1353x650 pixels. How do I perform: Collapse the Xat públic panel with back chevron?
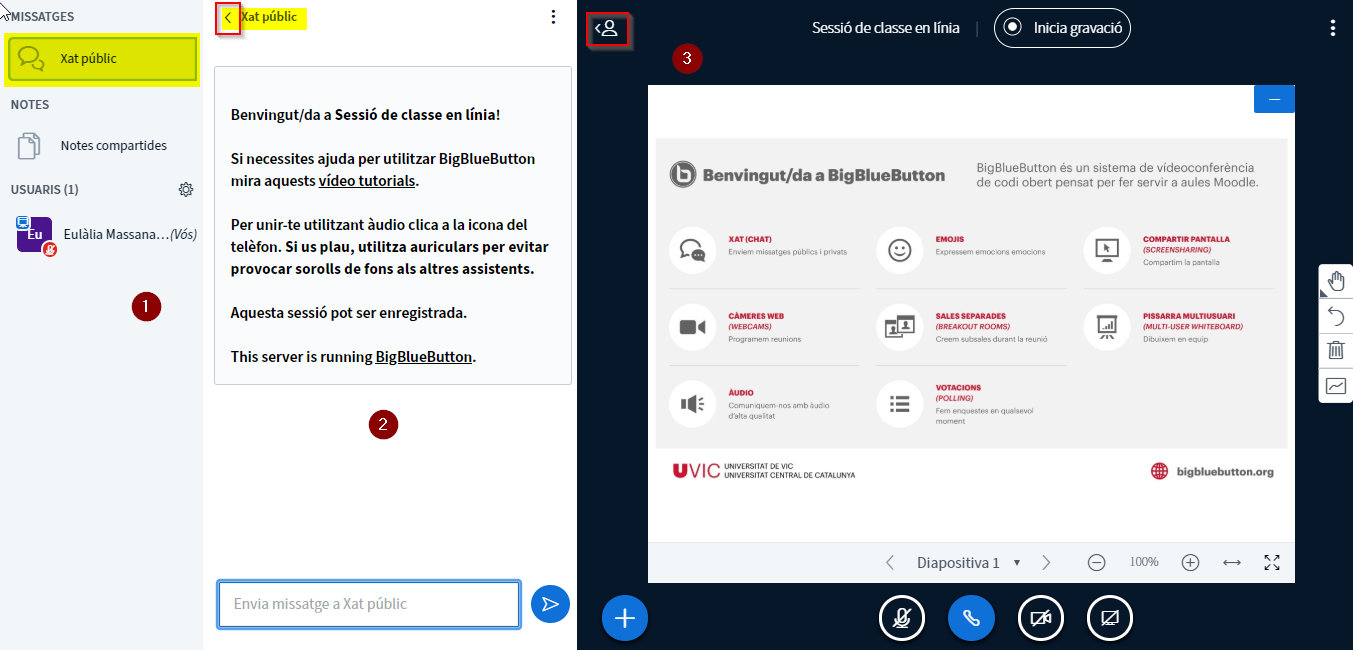(228, 17)
